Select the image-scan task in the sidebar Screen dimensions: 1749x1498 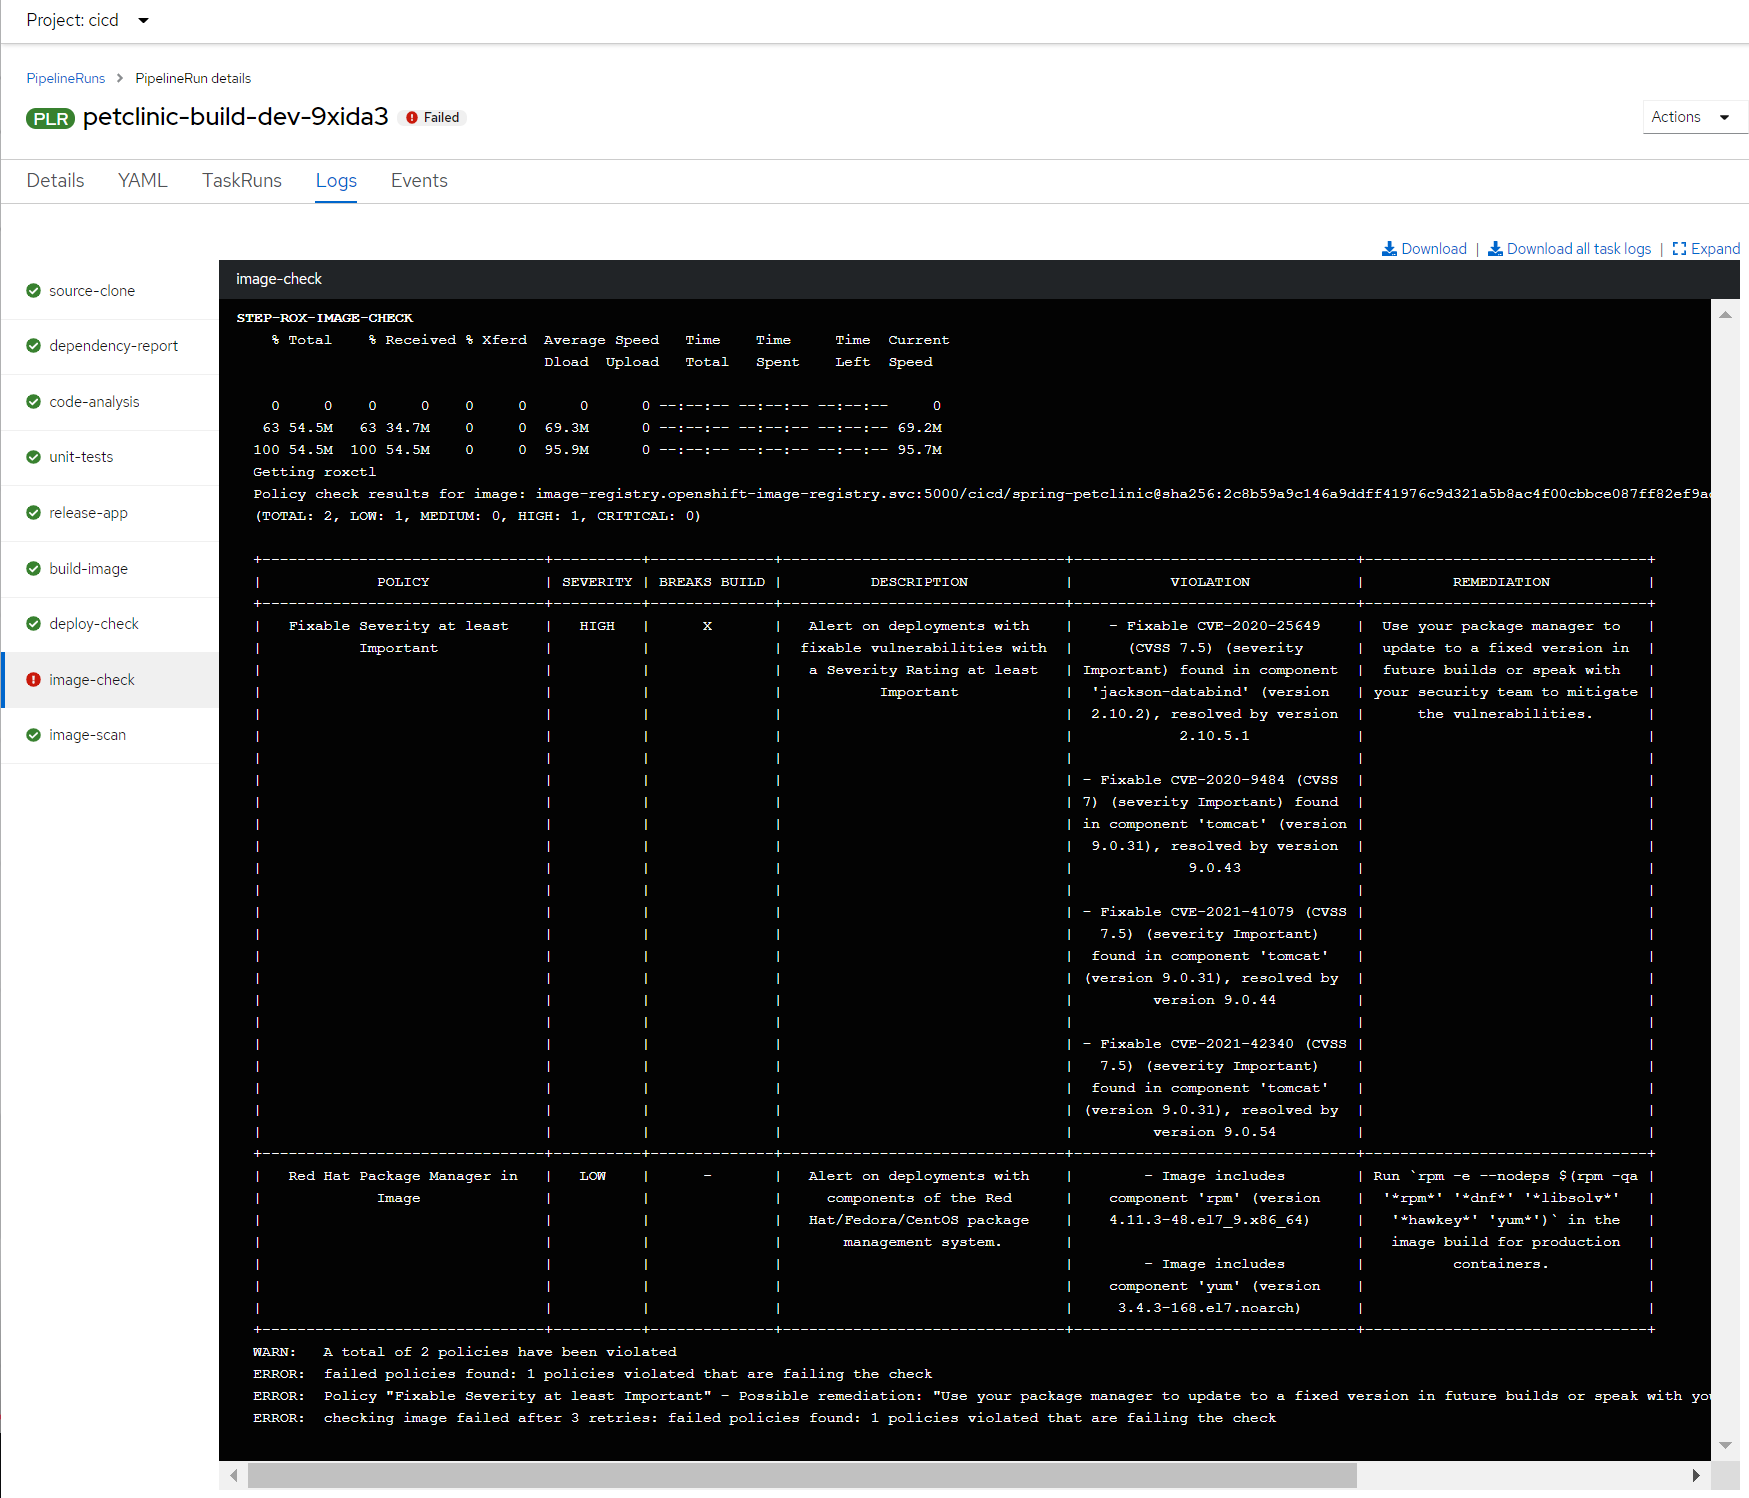(x=87, y=734)
